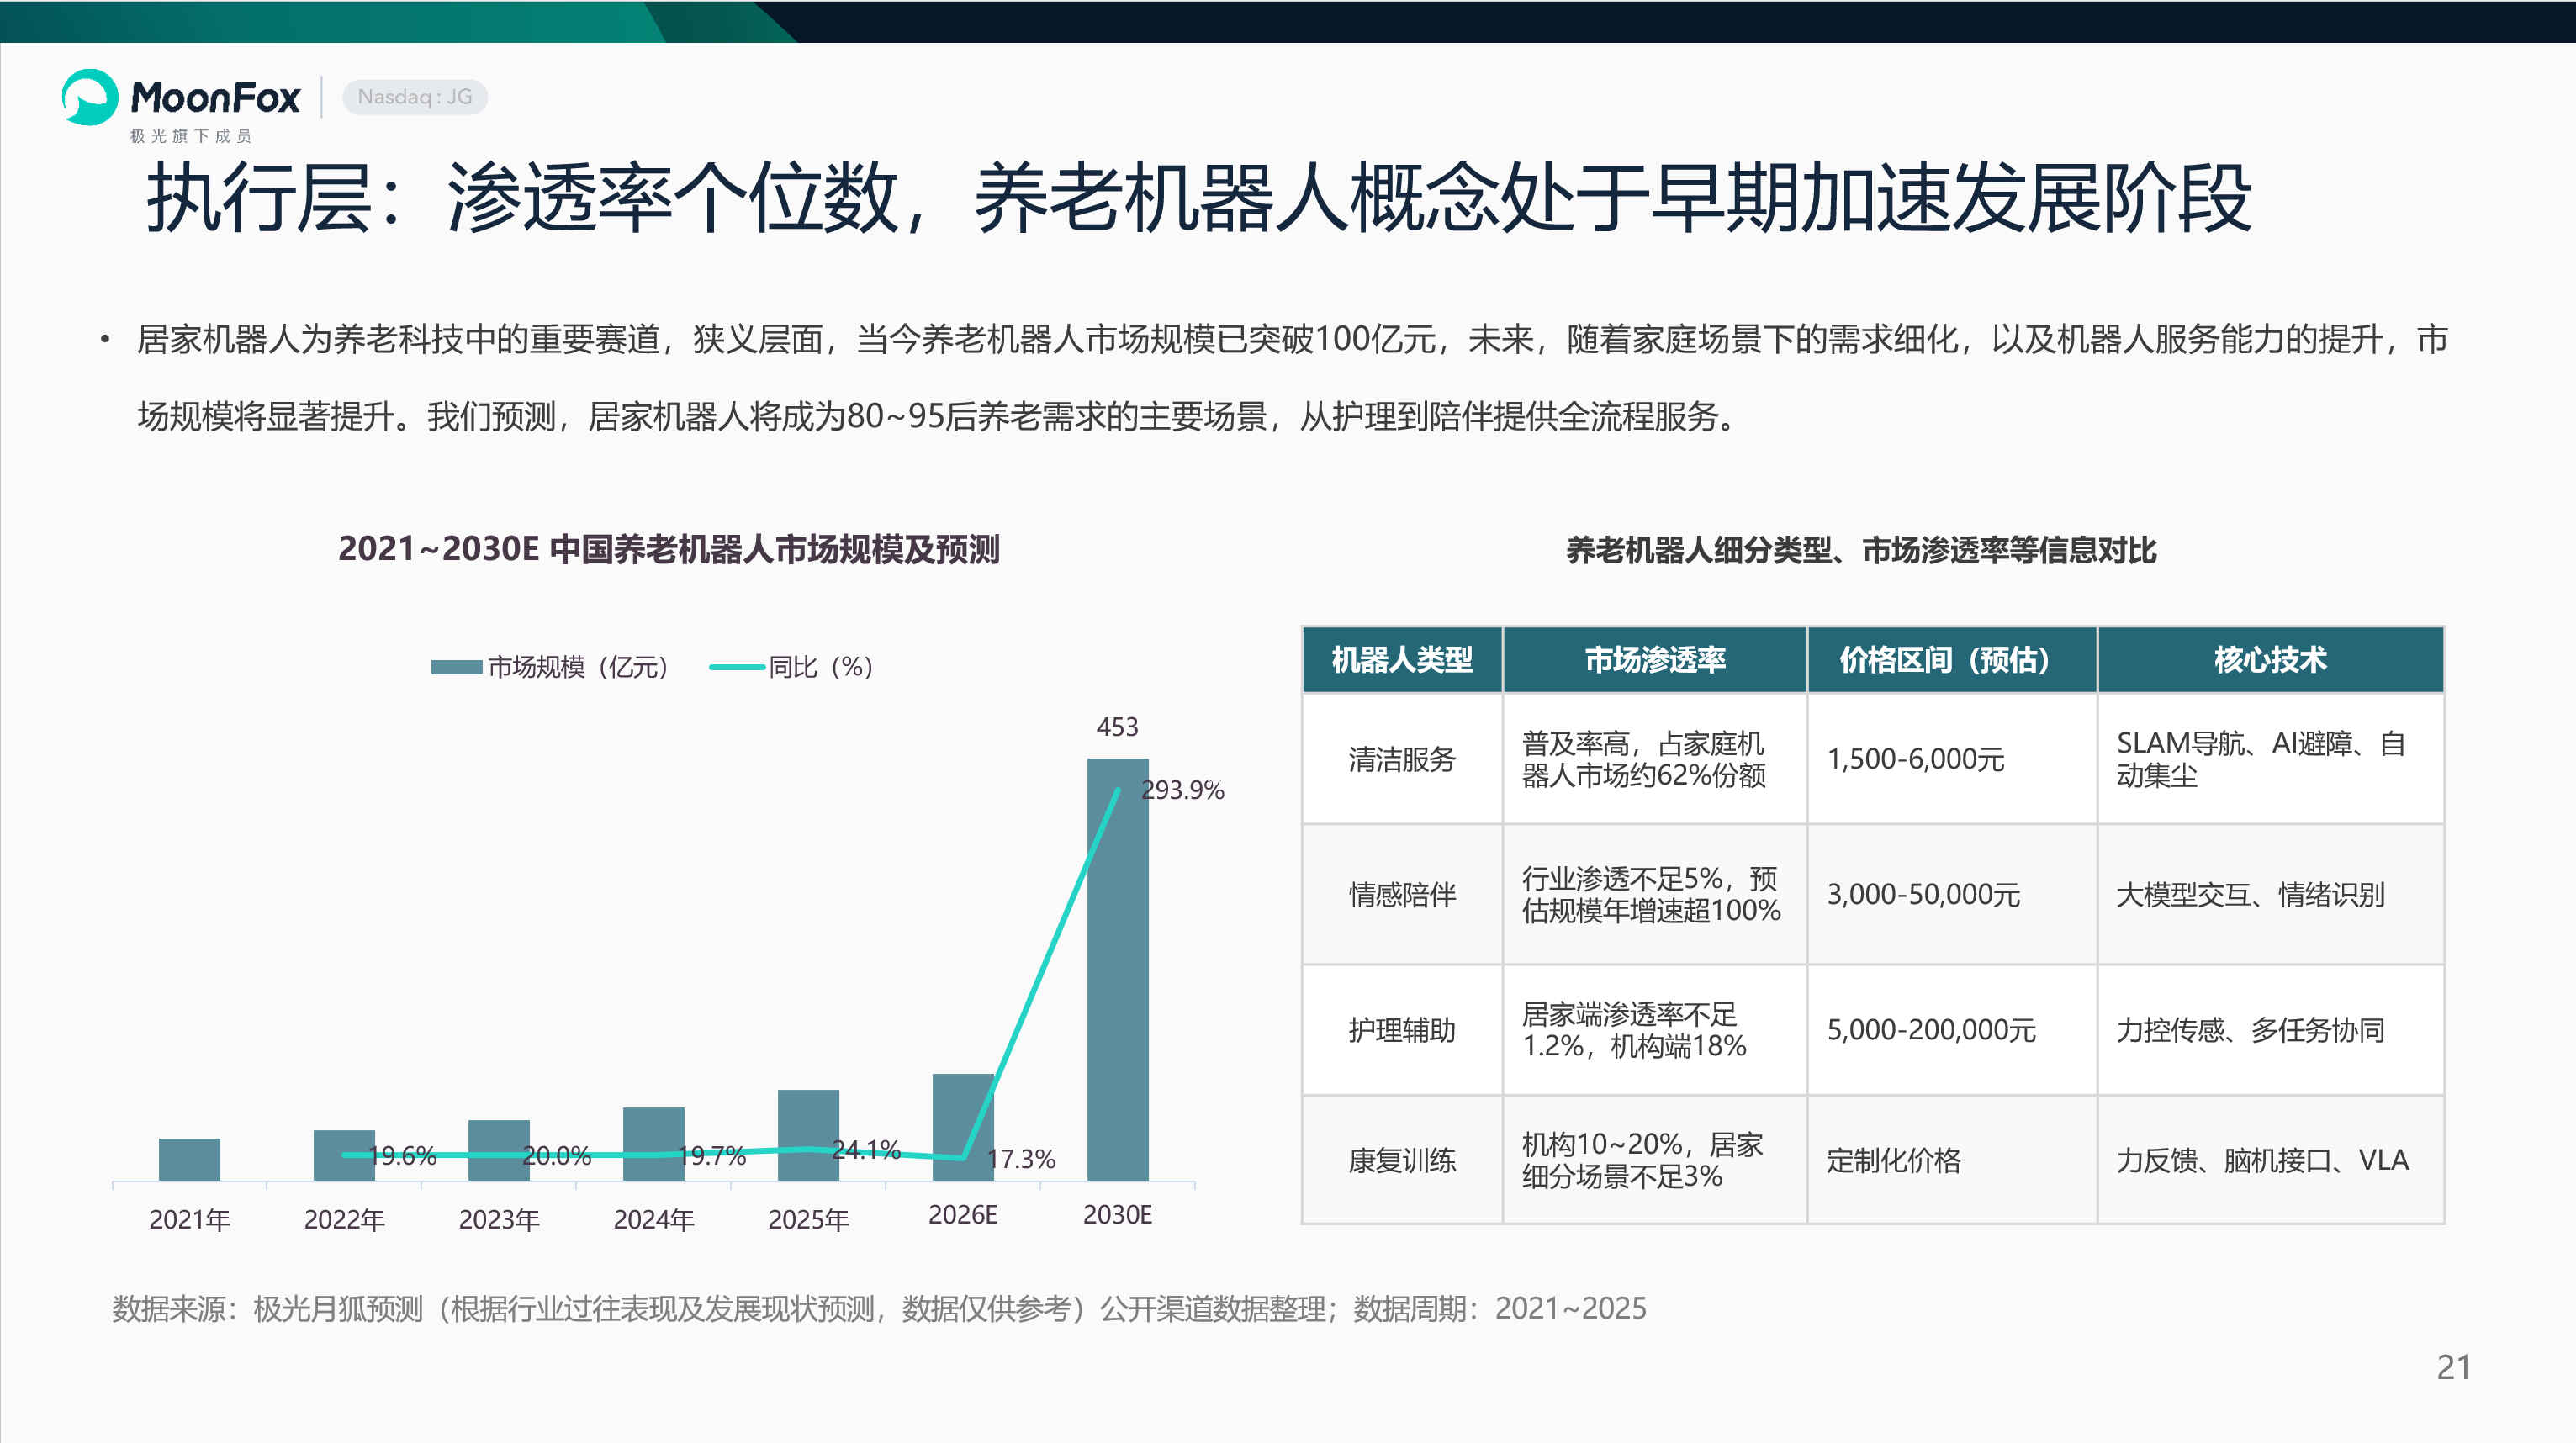Click the 核心技术 column header
Image resolution: width=2576 pixels, height=1443 pixels.
(2270, 660)
